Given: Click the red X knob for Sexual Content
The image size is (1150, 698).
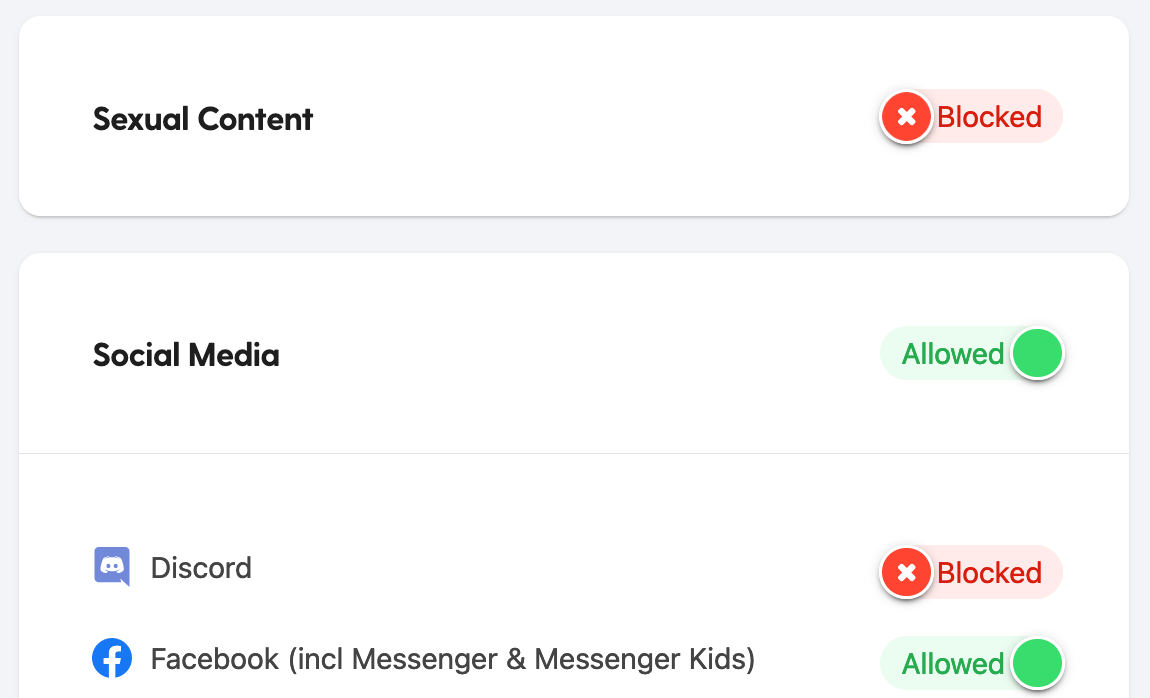Looking at the screenshot, I should coord(906,117).
